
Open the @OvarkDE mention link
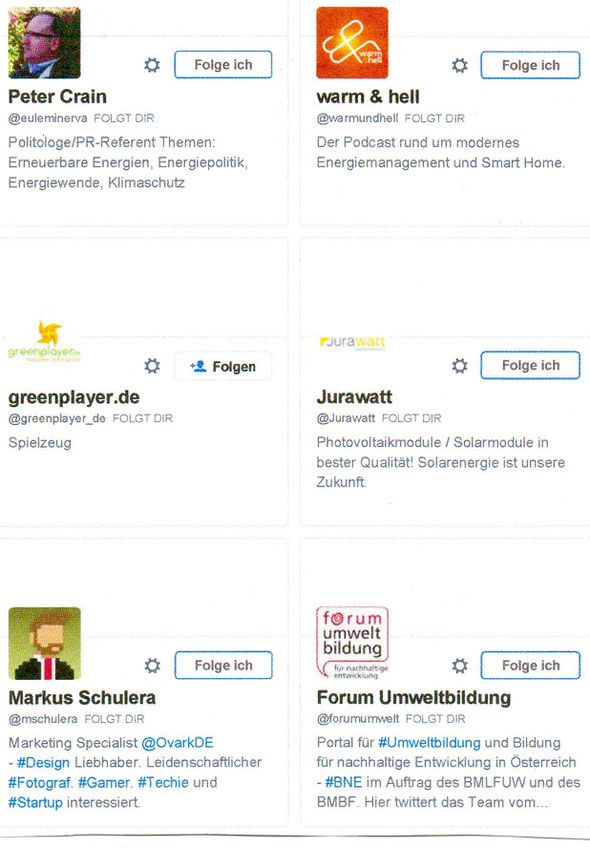pyautogui.click(x=177, y=743)
